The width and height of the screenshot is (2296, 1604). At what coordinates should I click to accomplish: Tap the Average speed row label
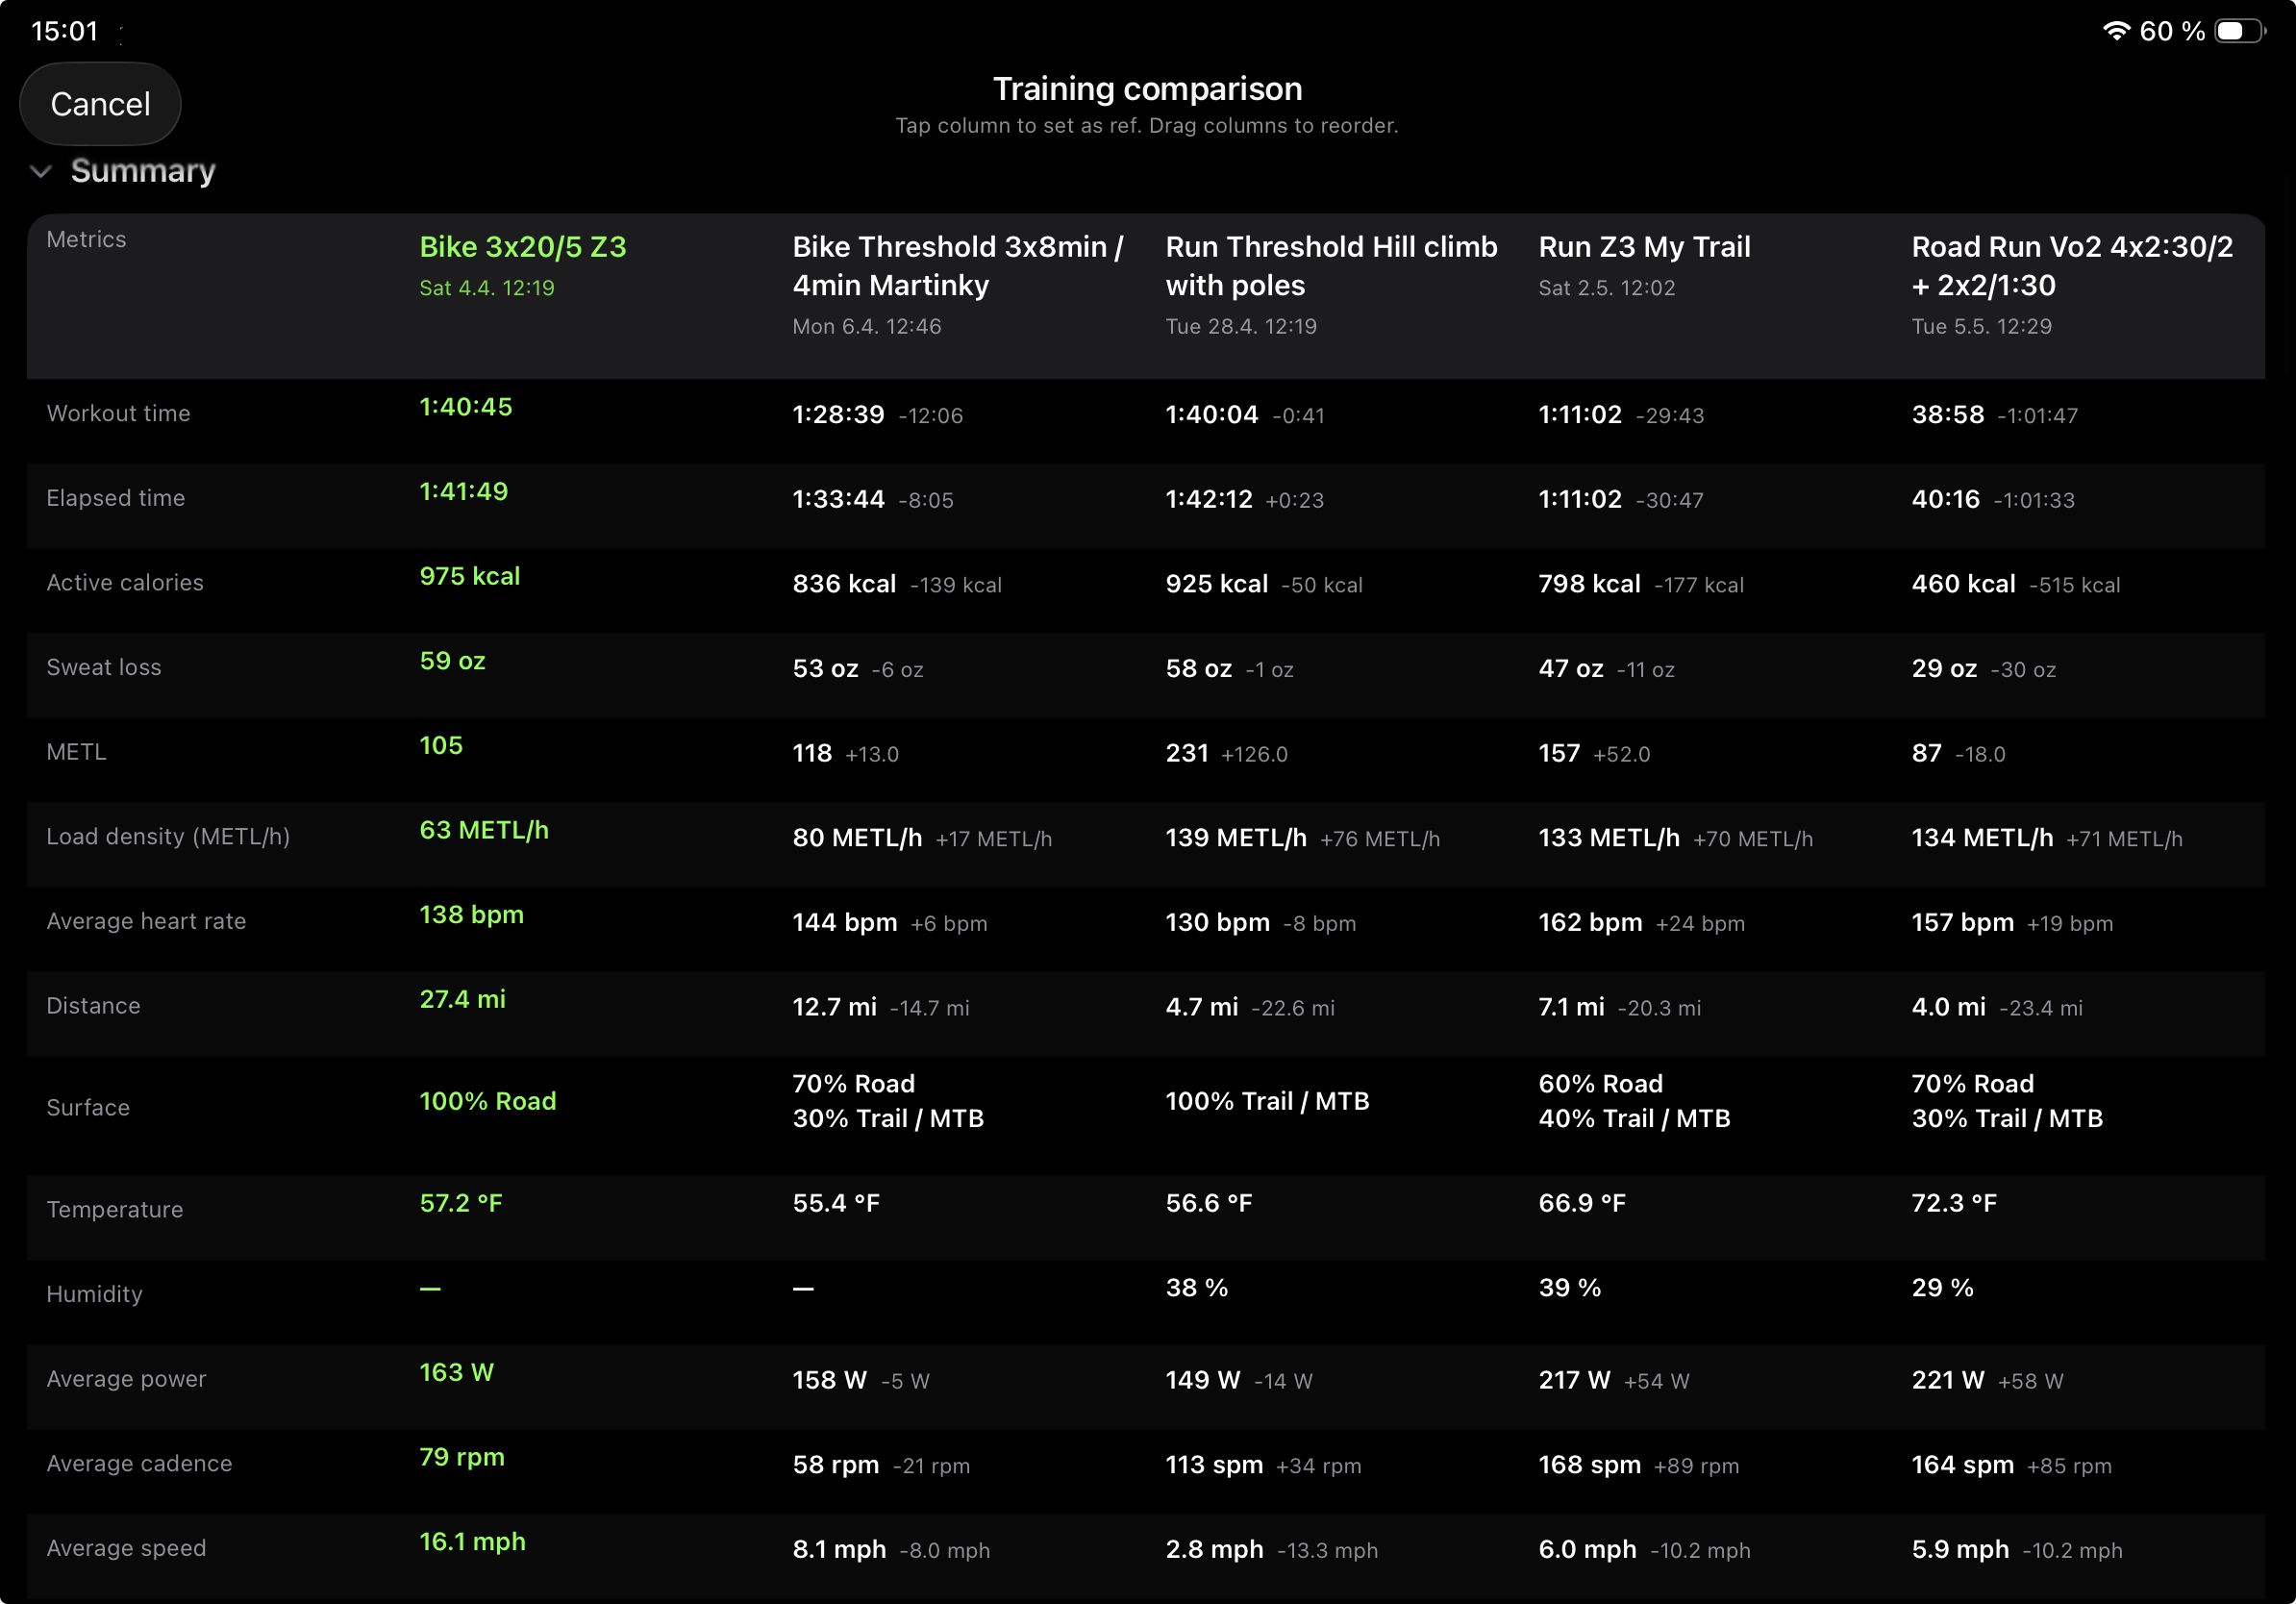126,1548
